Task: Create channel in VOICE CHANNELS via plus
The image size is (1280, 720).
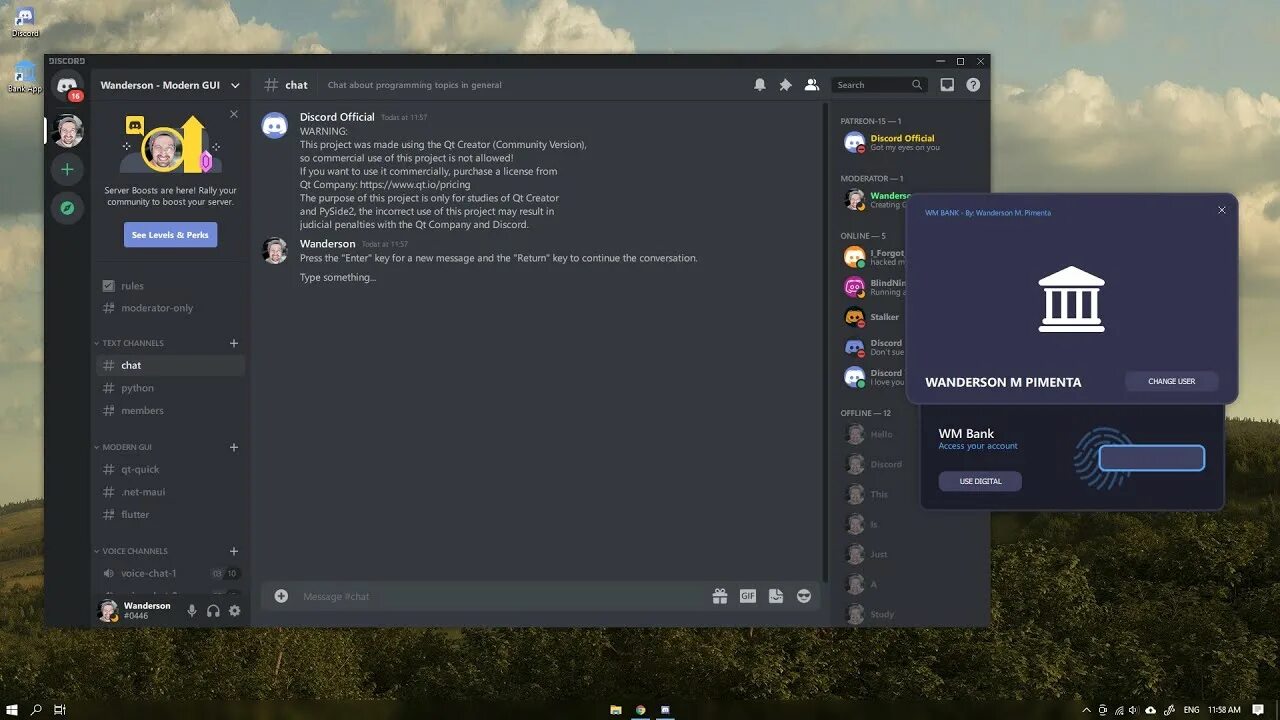Action: tap(234, 551)
